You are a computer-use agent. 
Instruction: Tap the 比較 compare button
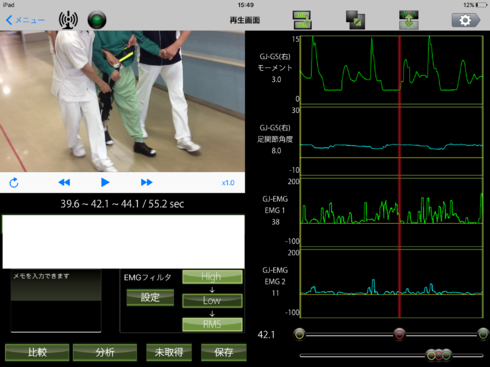click(x=37, y=352)
